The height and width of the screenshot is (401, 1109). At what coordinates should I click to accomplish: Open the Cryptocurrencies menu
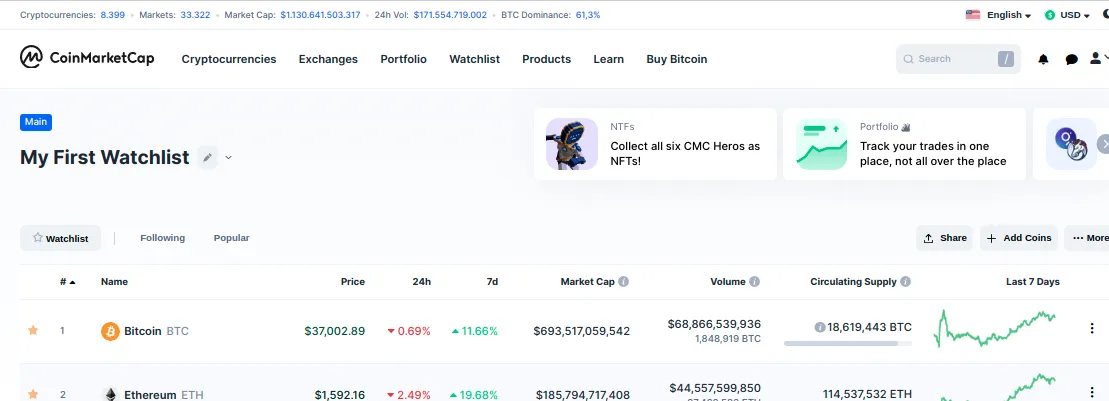(x=228, y=59)
